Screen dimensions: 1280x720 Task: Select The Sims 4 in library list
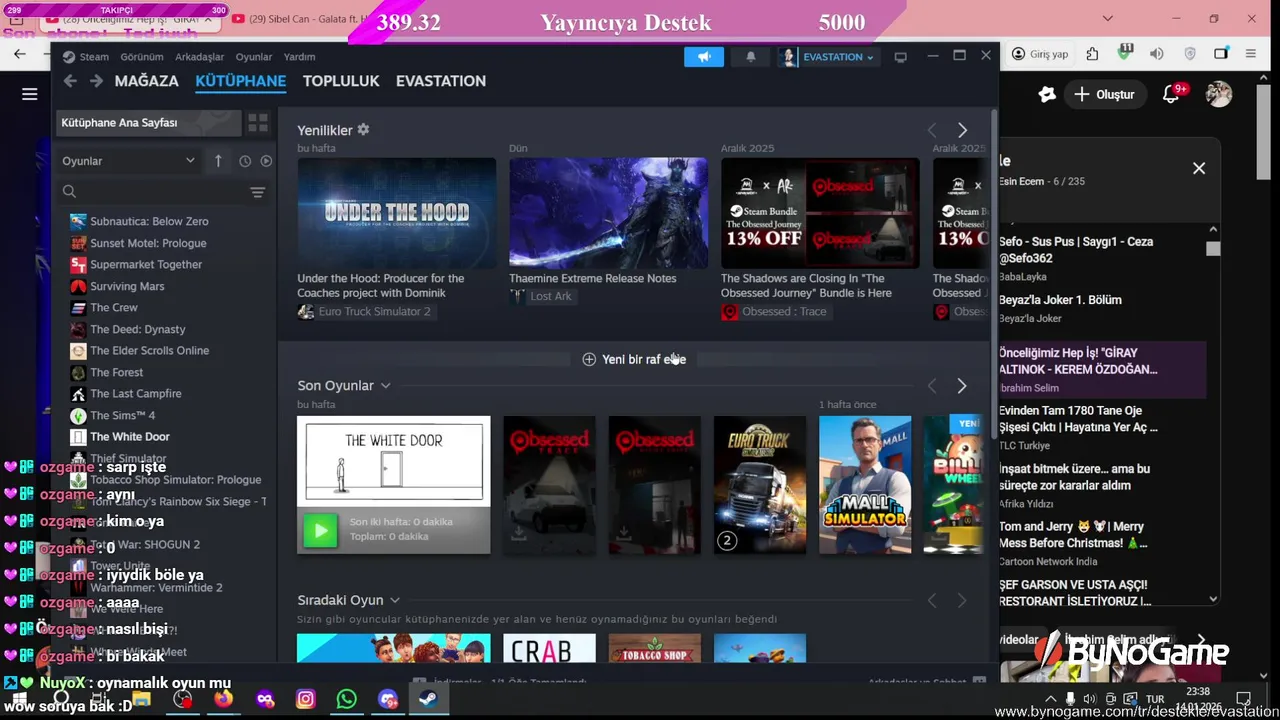pyautogui.click(x=123, y=415)
